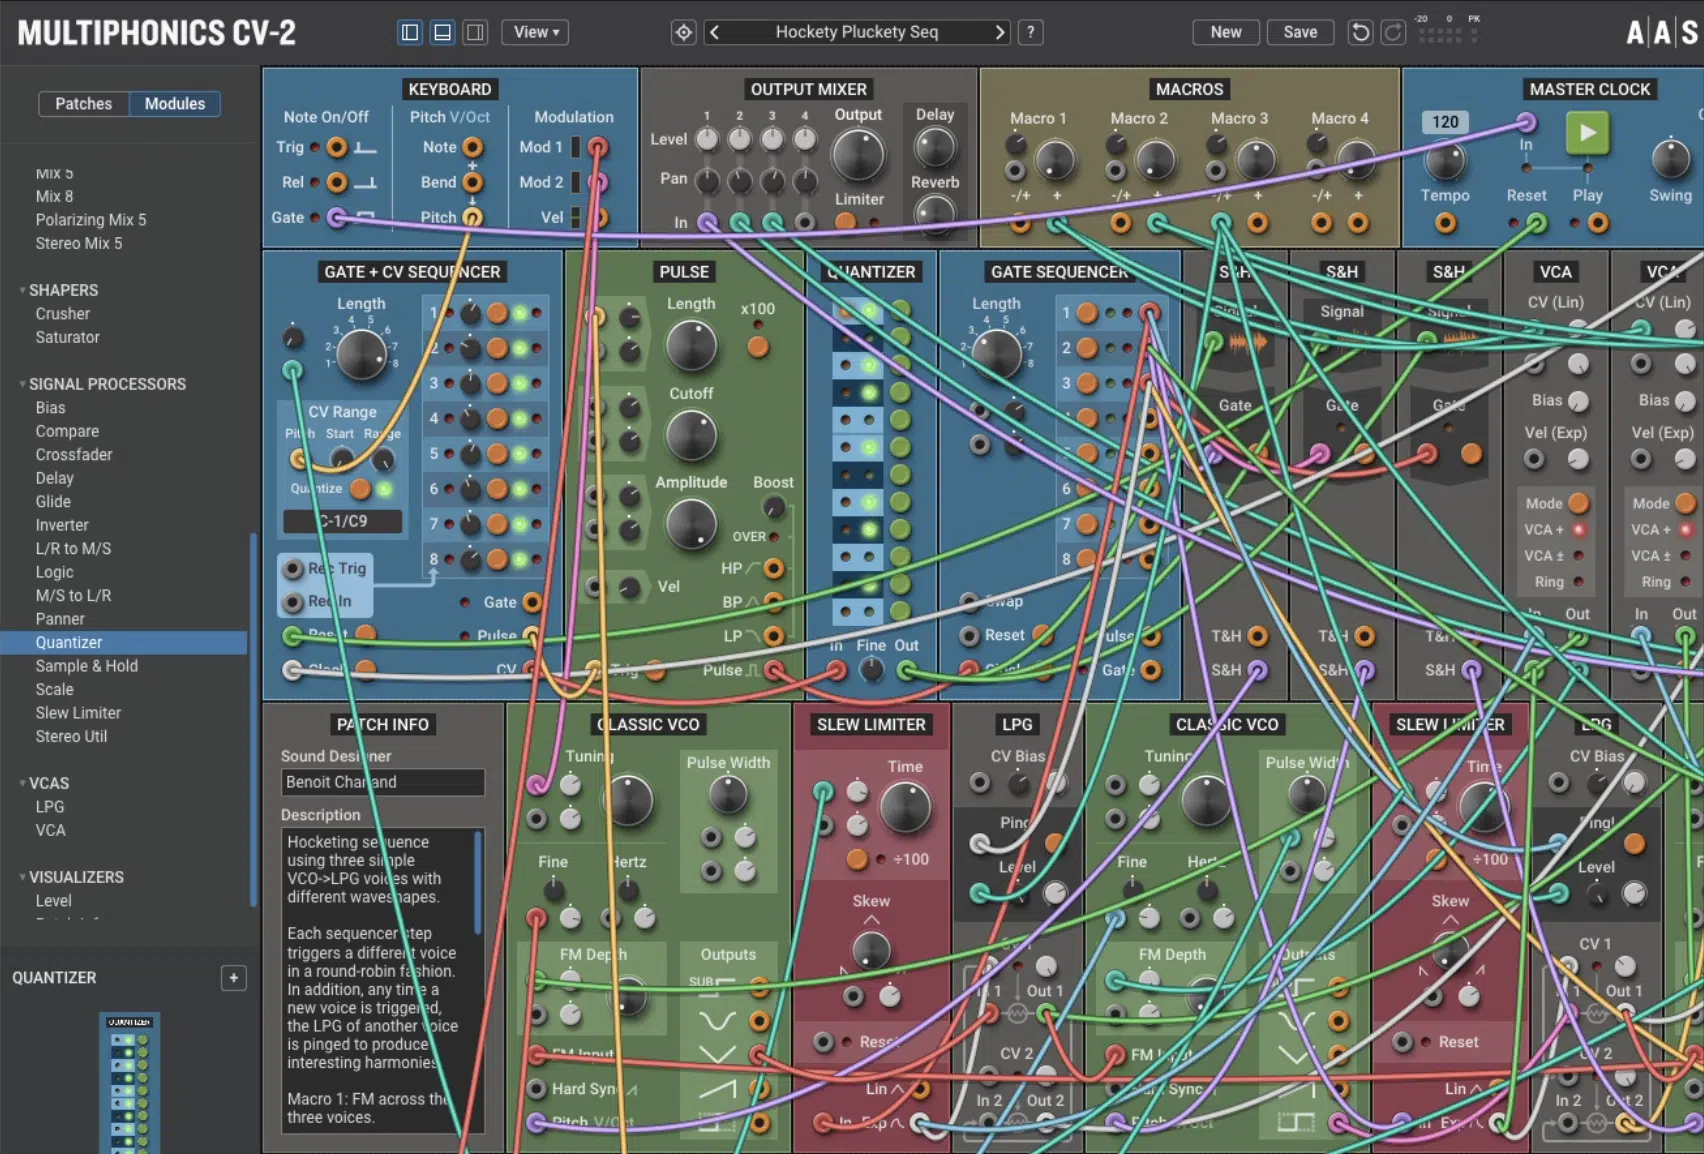
Task: Select Sample & Hold in module list
Action: (x=87, y=666)
